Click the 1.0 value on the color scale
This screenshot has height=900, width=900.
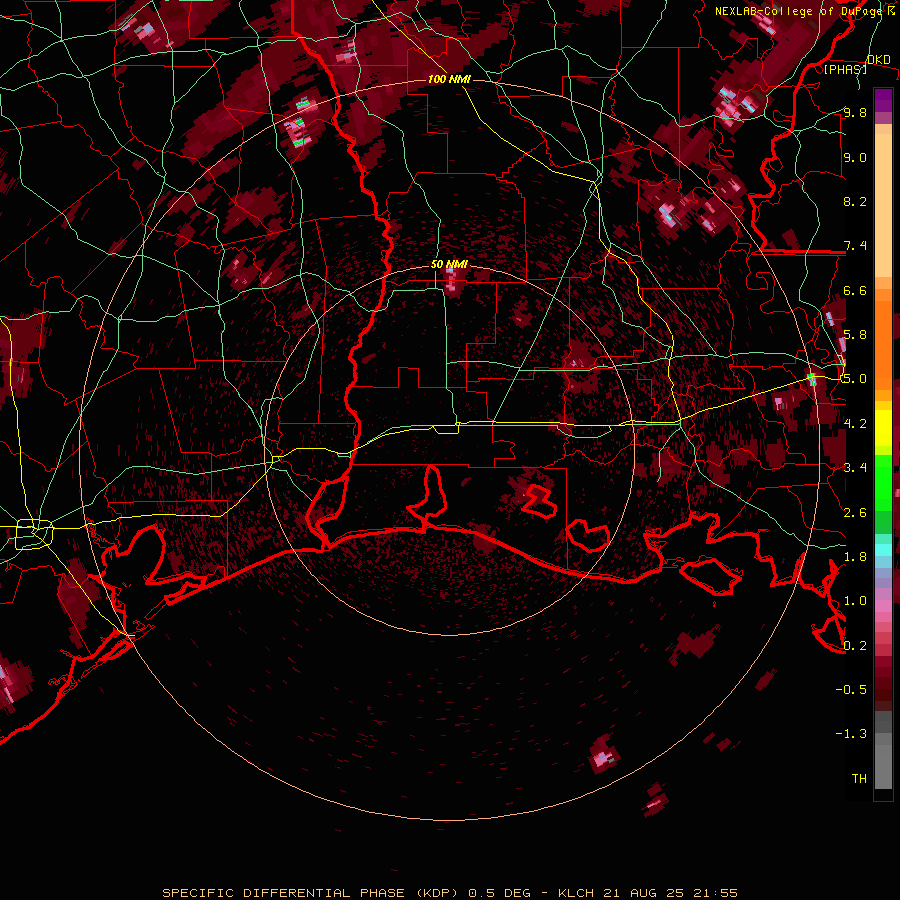pyautogui.click(x=855, y=601)
